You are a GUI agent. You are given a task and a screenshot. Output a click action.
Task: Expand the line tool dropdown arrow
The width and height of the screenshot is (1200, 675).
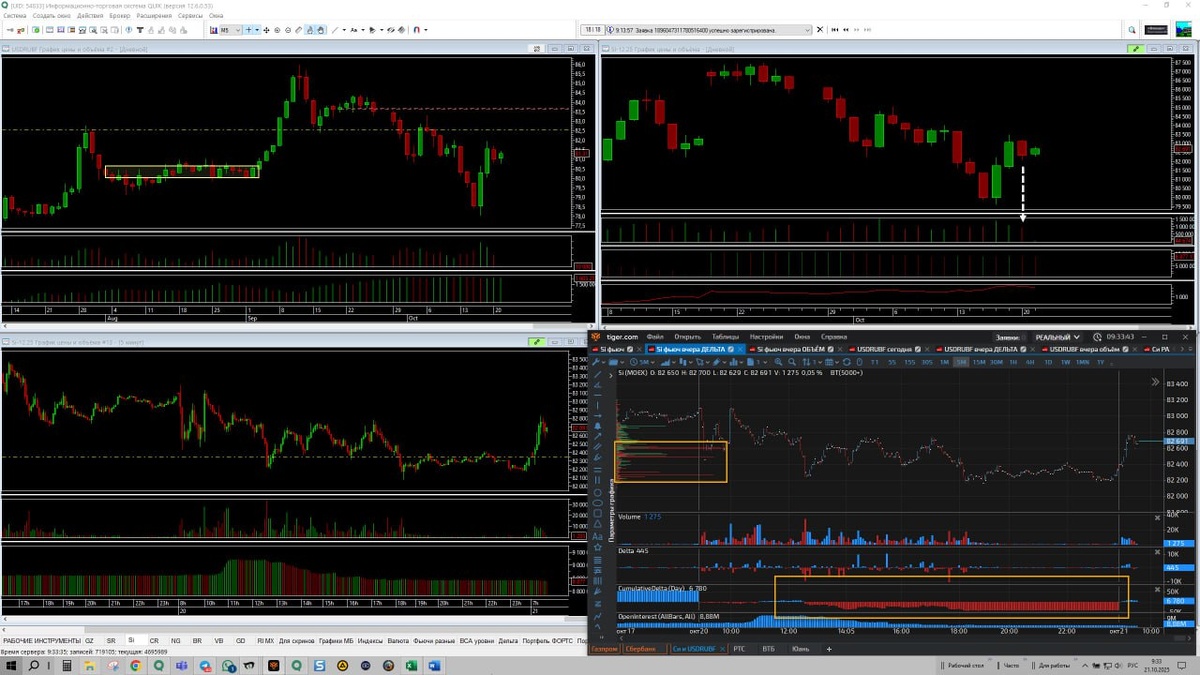pyautogui.click(x=344, y=30)
